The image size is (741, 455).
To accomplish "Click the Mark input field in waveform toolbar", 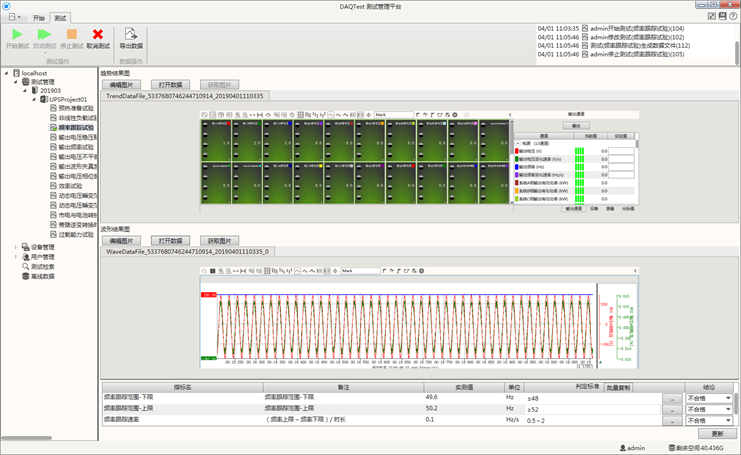I will coord(360,271).
